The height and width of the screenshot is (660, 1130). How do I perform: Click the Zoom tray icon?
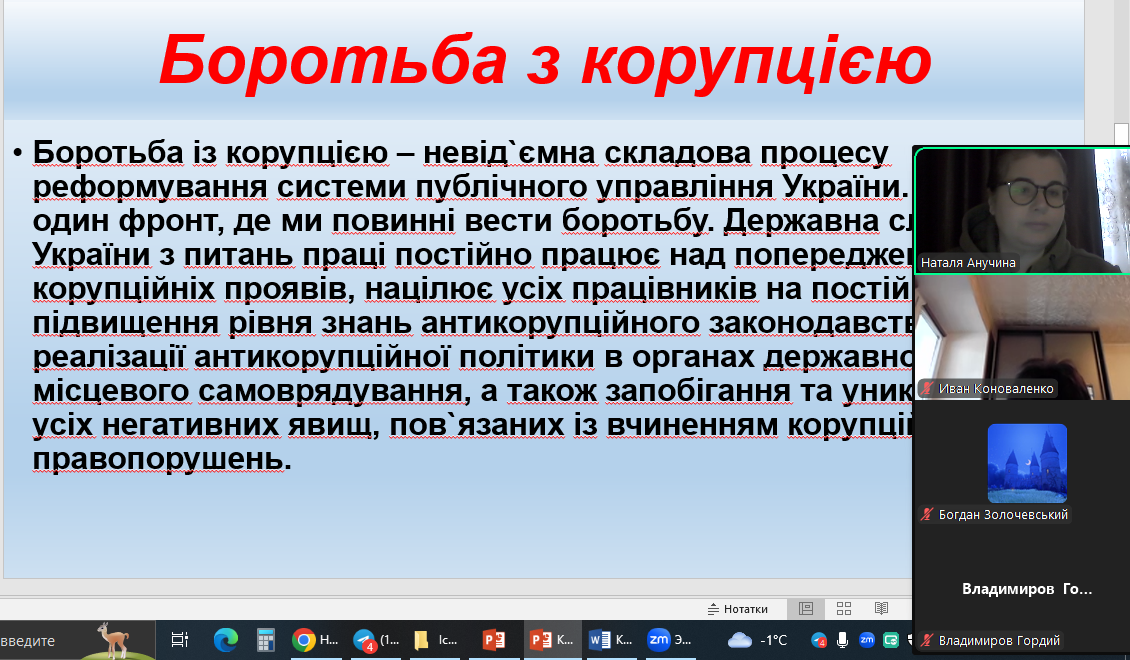(867, 639)
